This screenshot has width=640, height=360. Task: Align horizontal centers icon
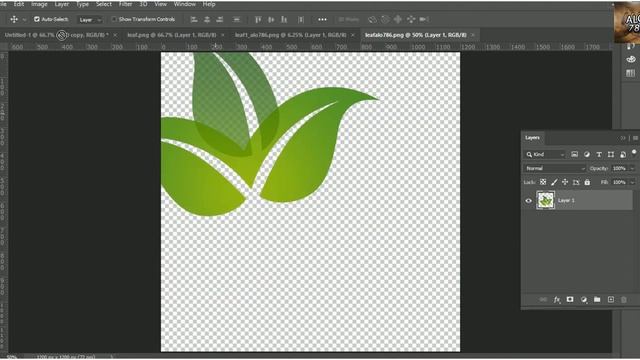pyautogui.click(x=207, y=19)
